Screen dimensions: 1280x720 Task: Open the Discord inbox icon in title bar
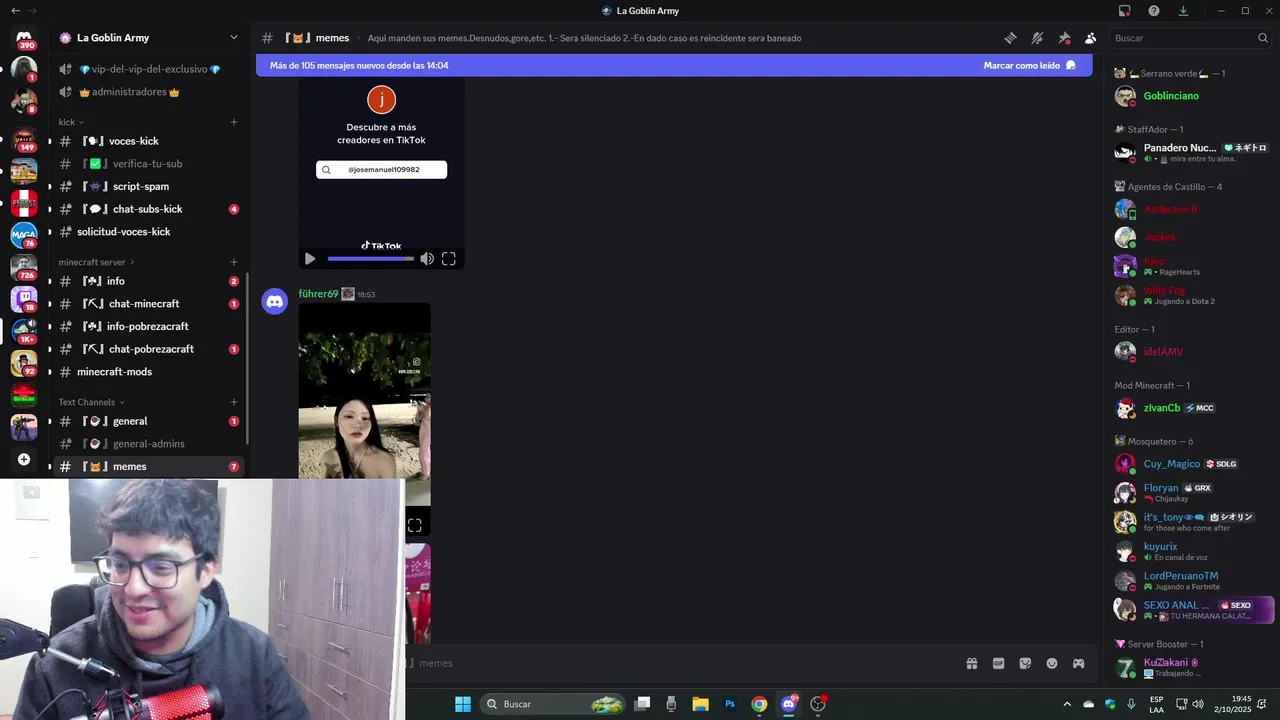[x=1125, y=11]
